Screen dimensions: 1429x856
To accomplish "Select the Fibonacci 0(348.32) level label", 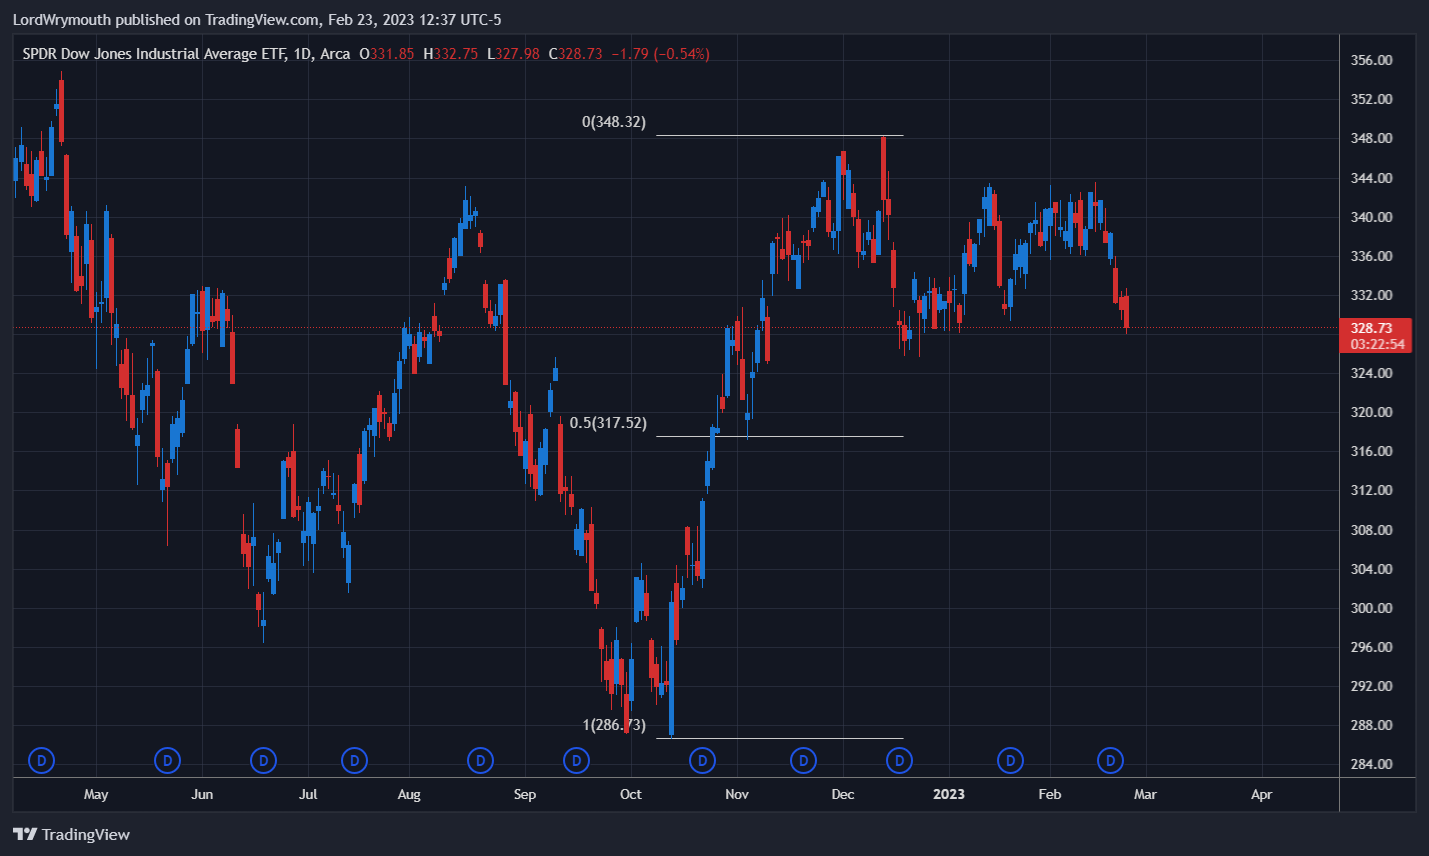I will click(x=614, y=122).
